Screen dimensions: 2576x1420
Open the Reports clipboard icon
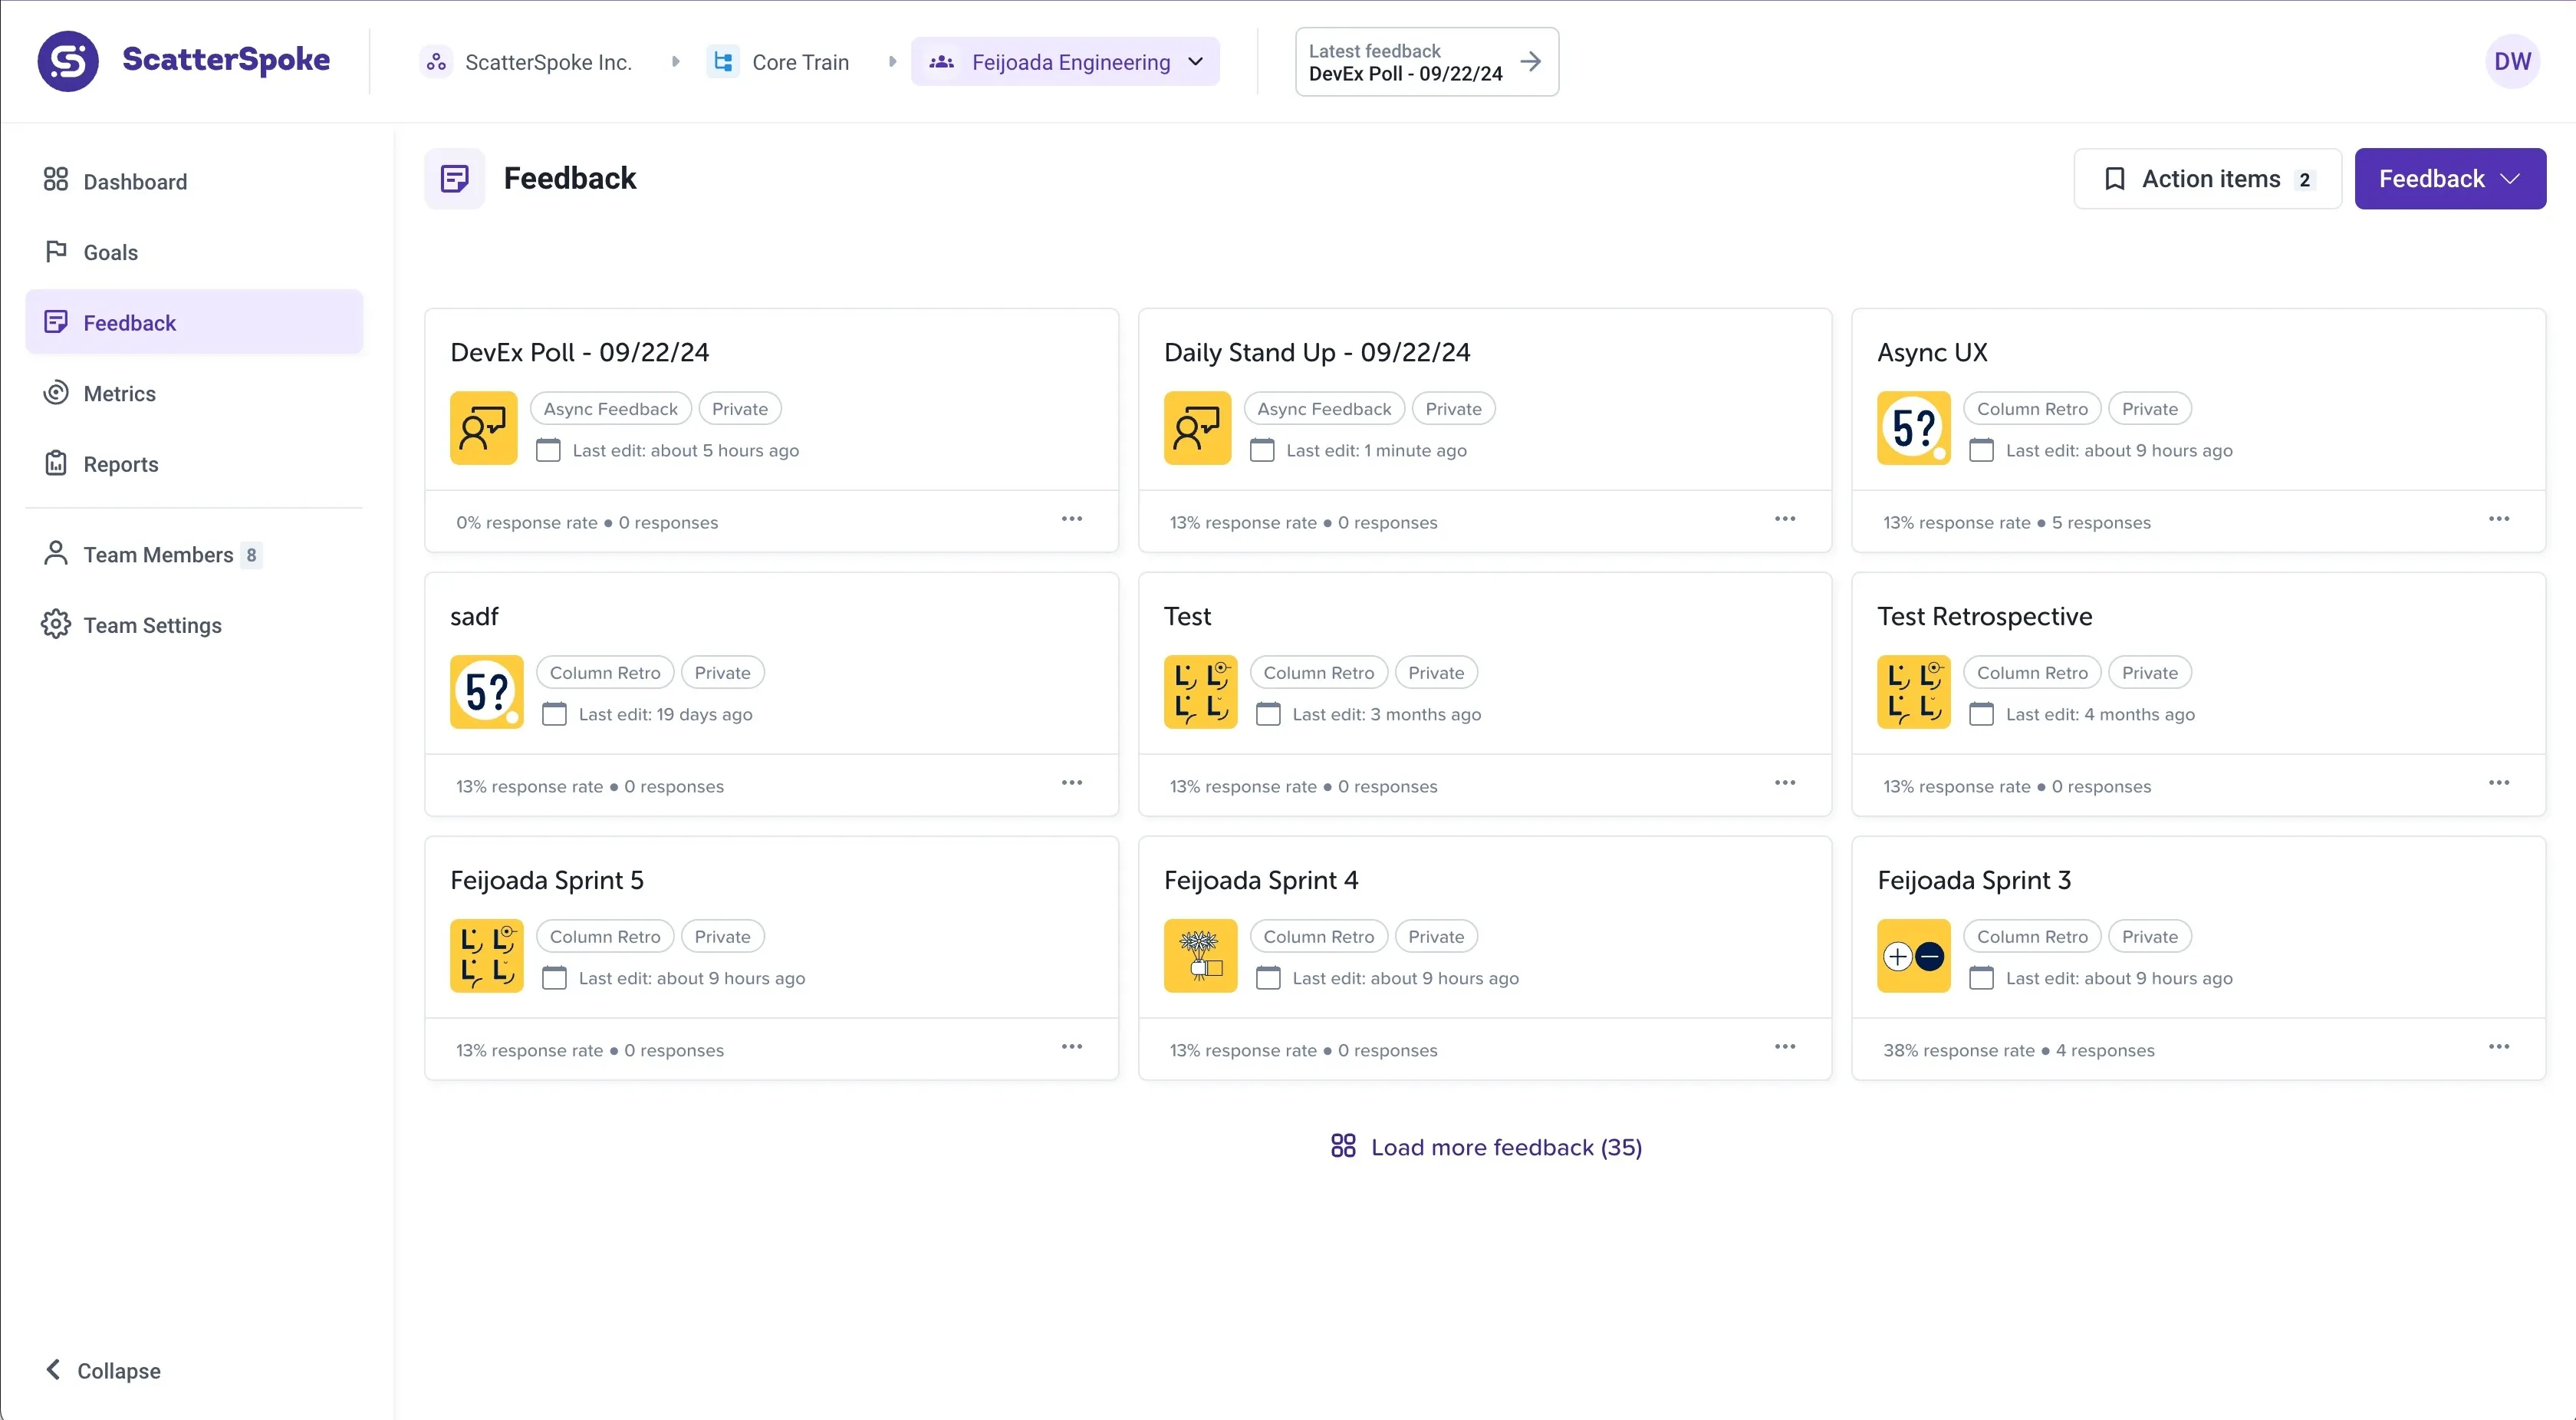56,463
